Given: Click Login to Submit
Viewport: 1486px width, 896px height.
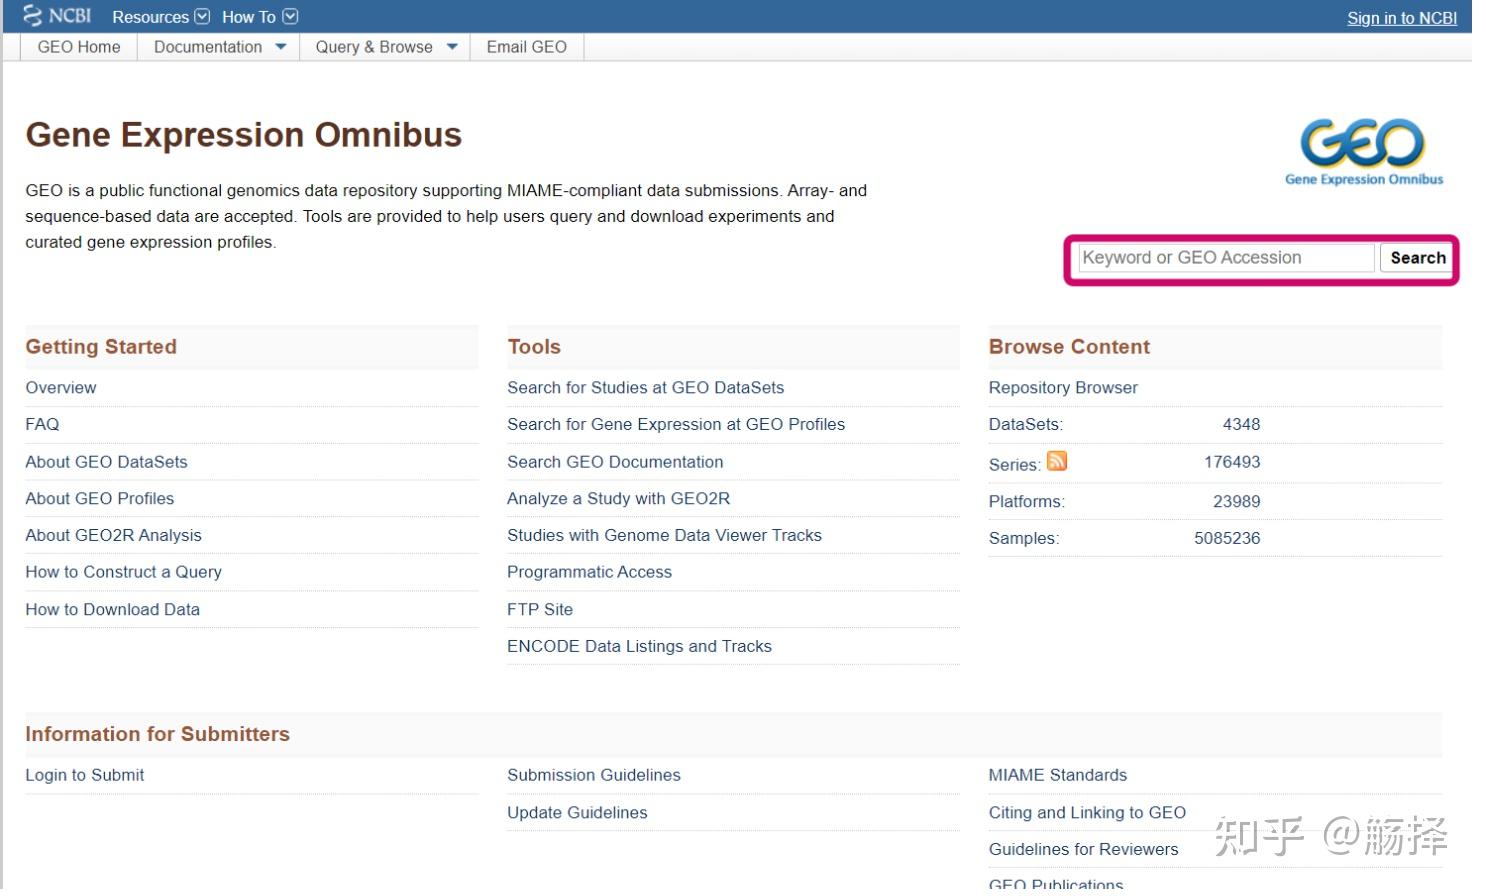Looking at the screenshot, I should pyautogui.click(x=85, y=775).
